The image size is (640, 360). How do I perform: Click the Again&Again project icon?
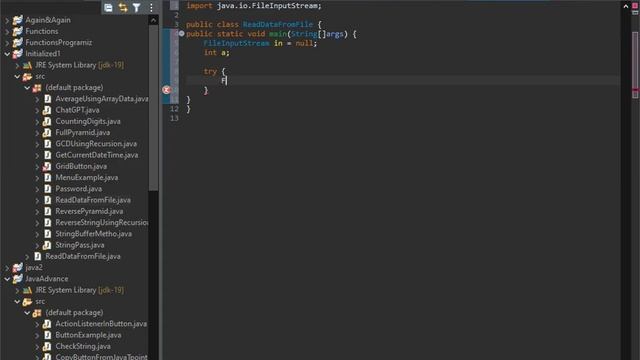pos(18,20)
